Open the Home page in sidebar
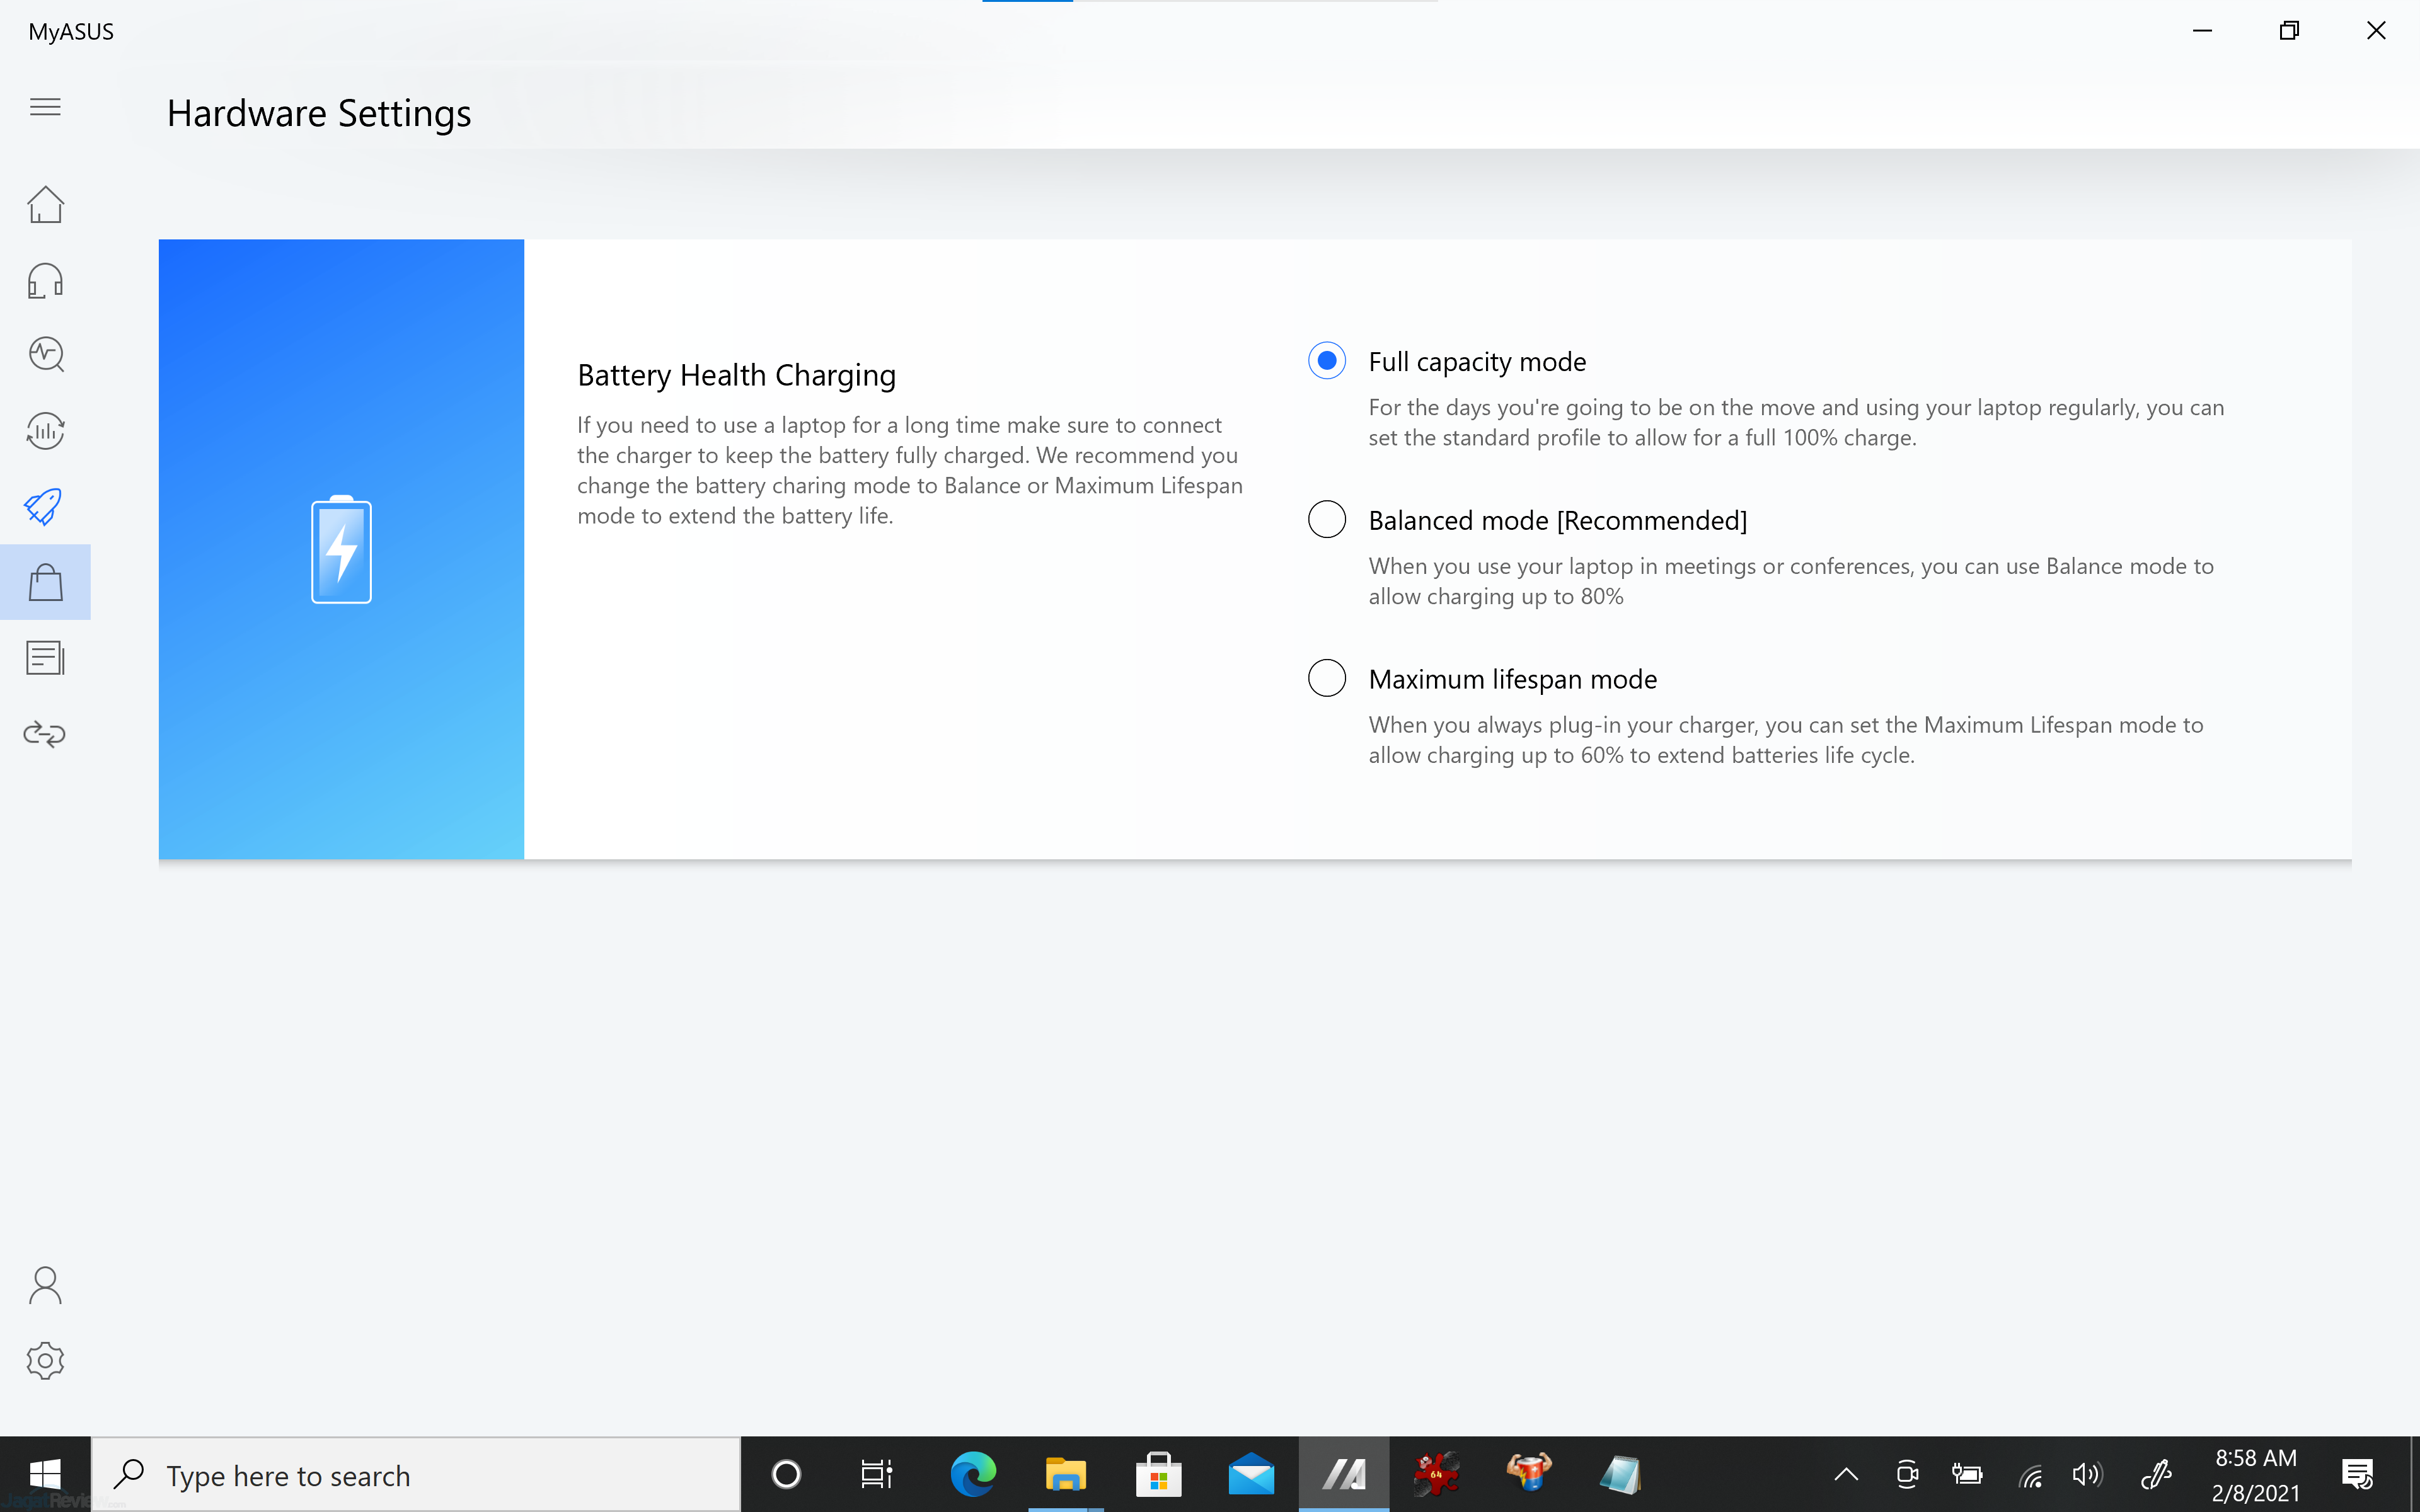This screenshot has width=2420, height=1512. 45,205
